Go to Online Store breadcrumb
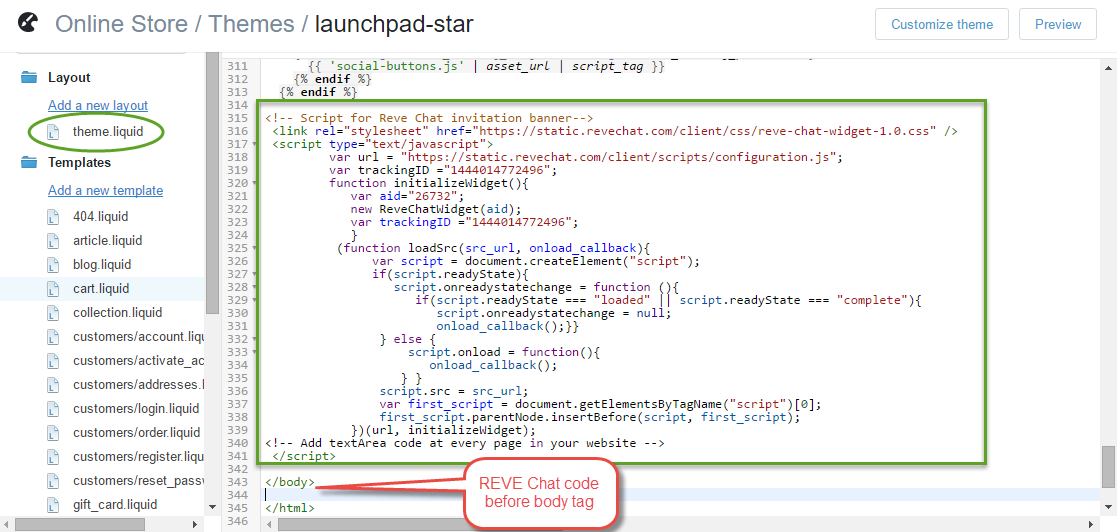The image size is (1117, 532). click(121, 24)
